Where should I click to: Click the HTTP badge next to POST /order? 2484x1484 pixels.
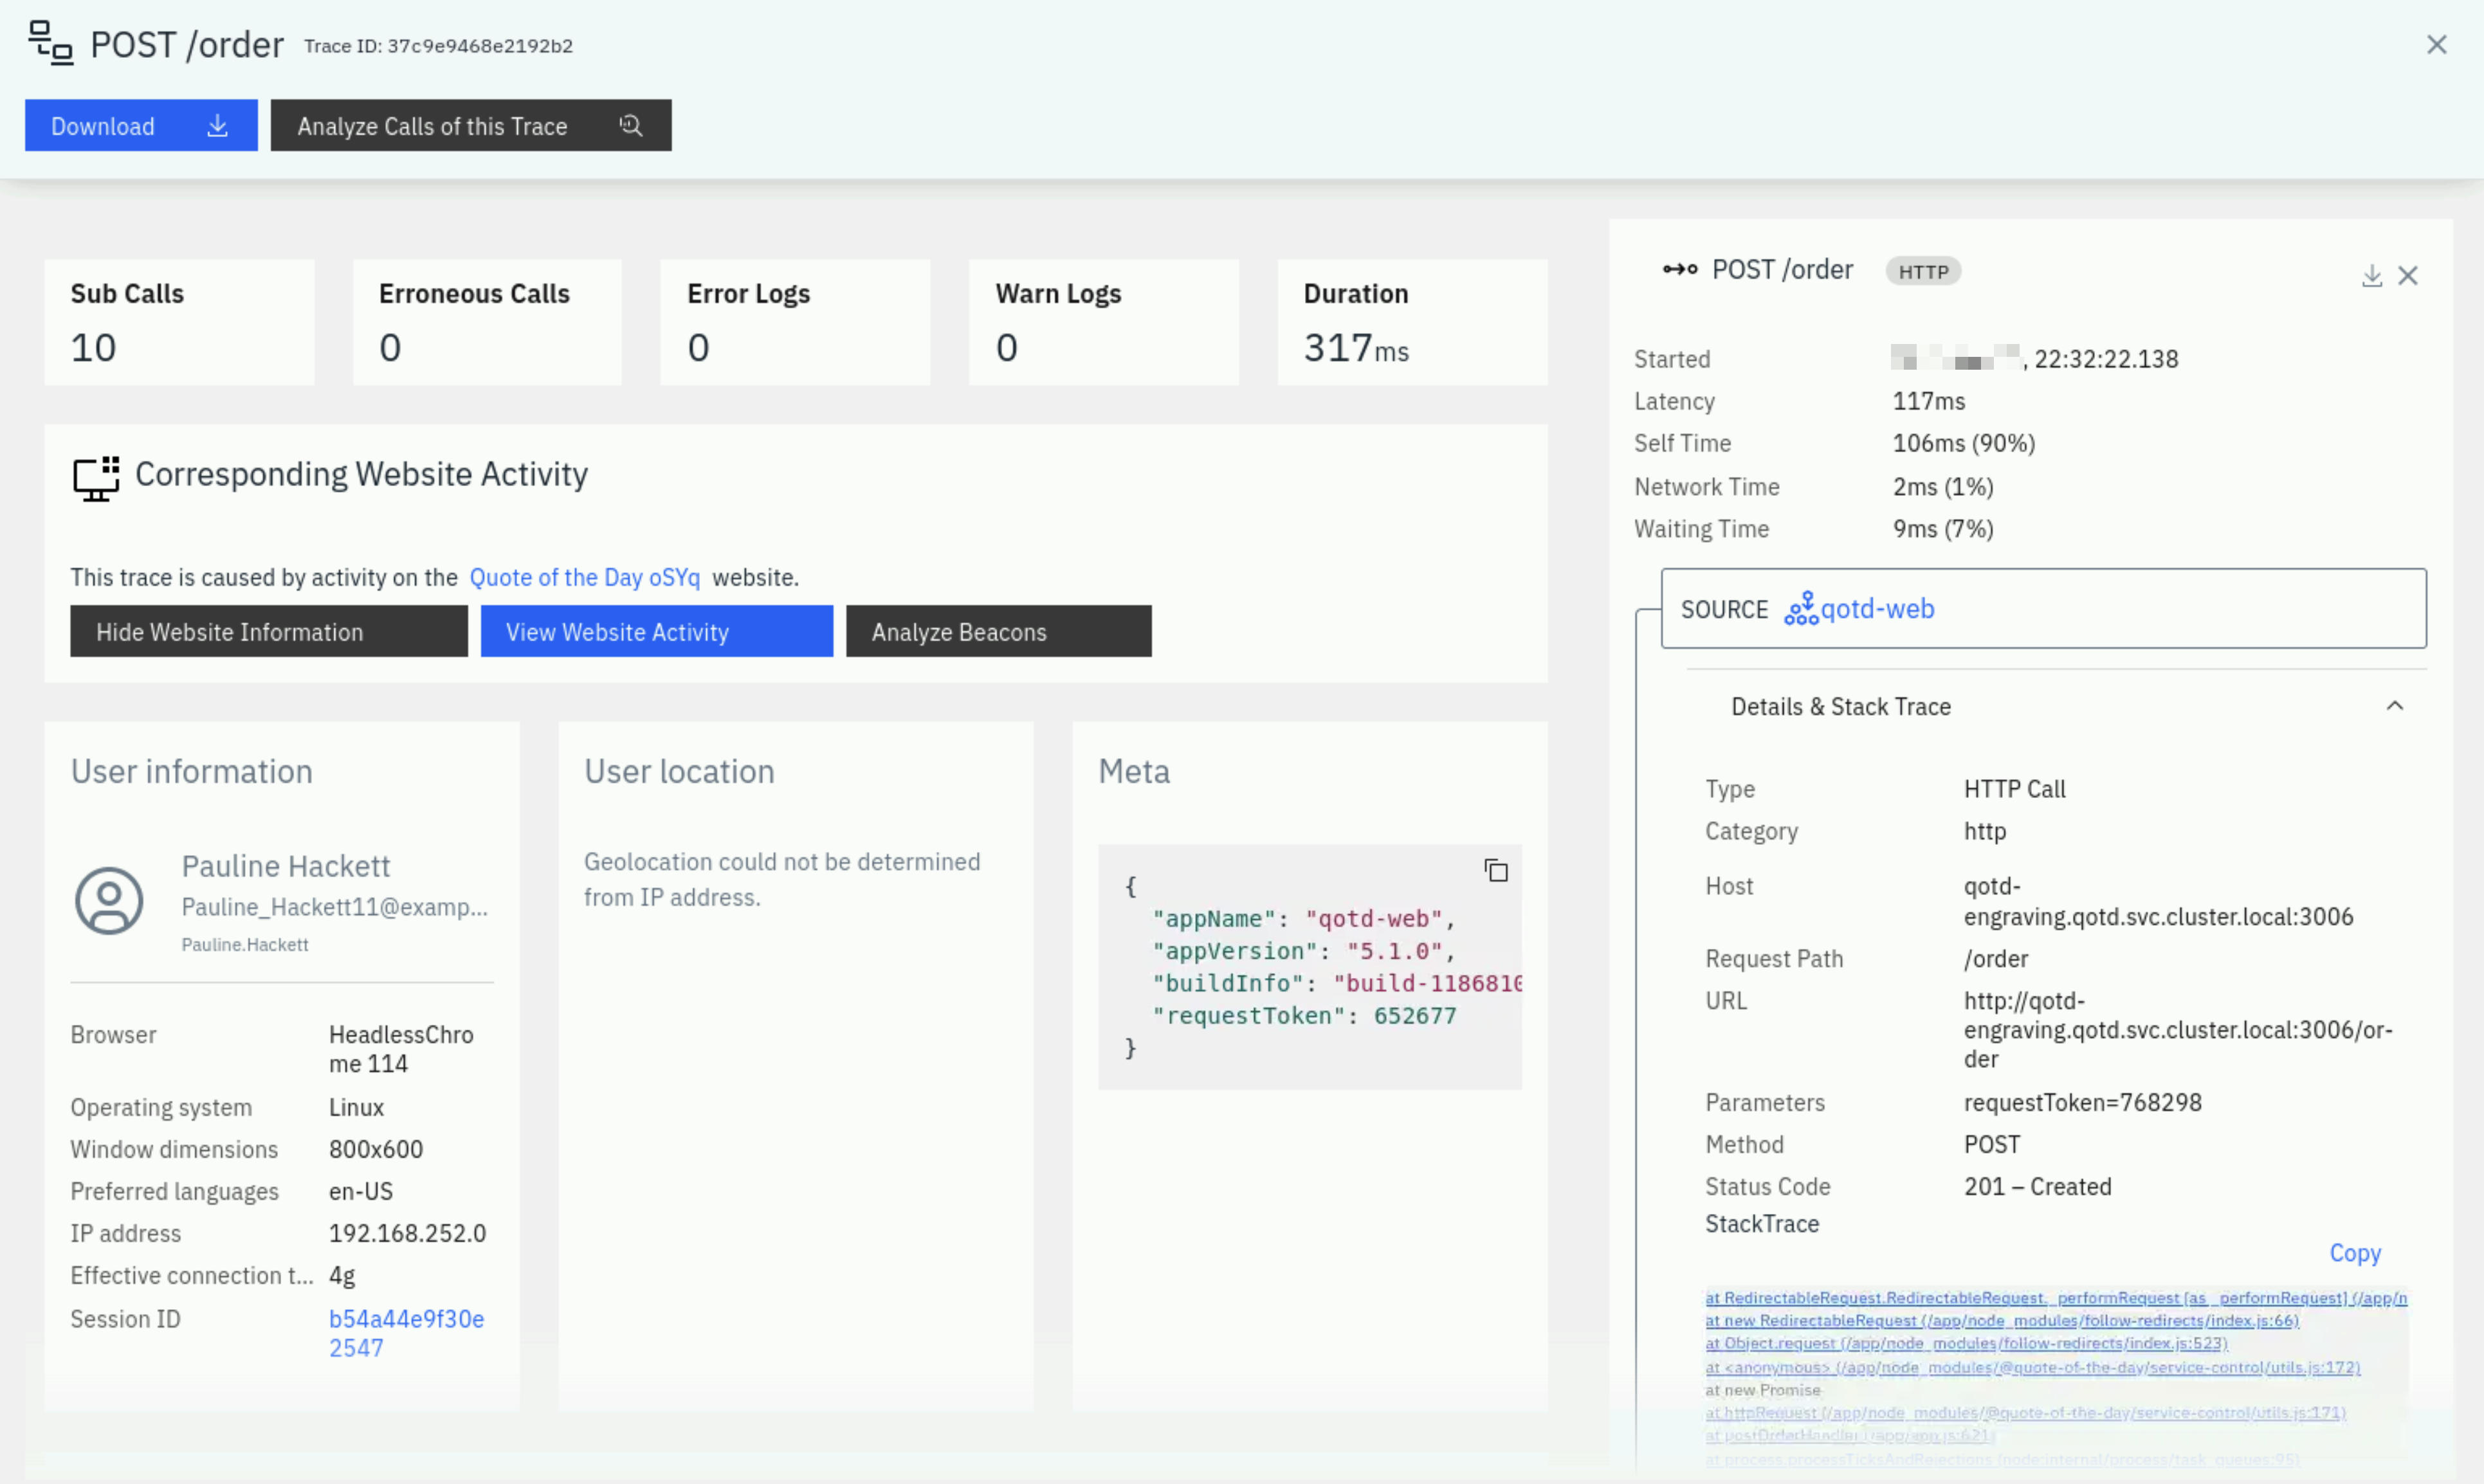[x=1923, y=271]
